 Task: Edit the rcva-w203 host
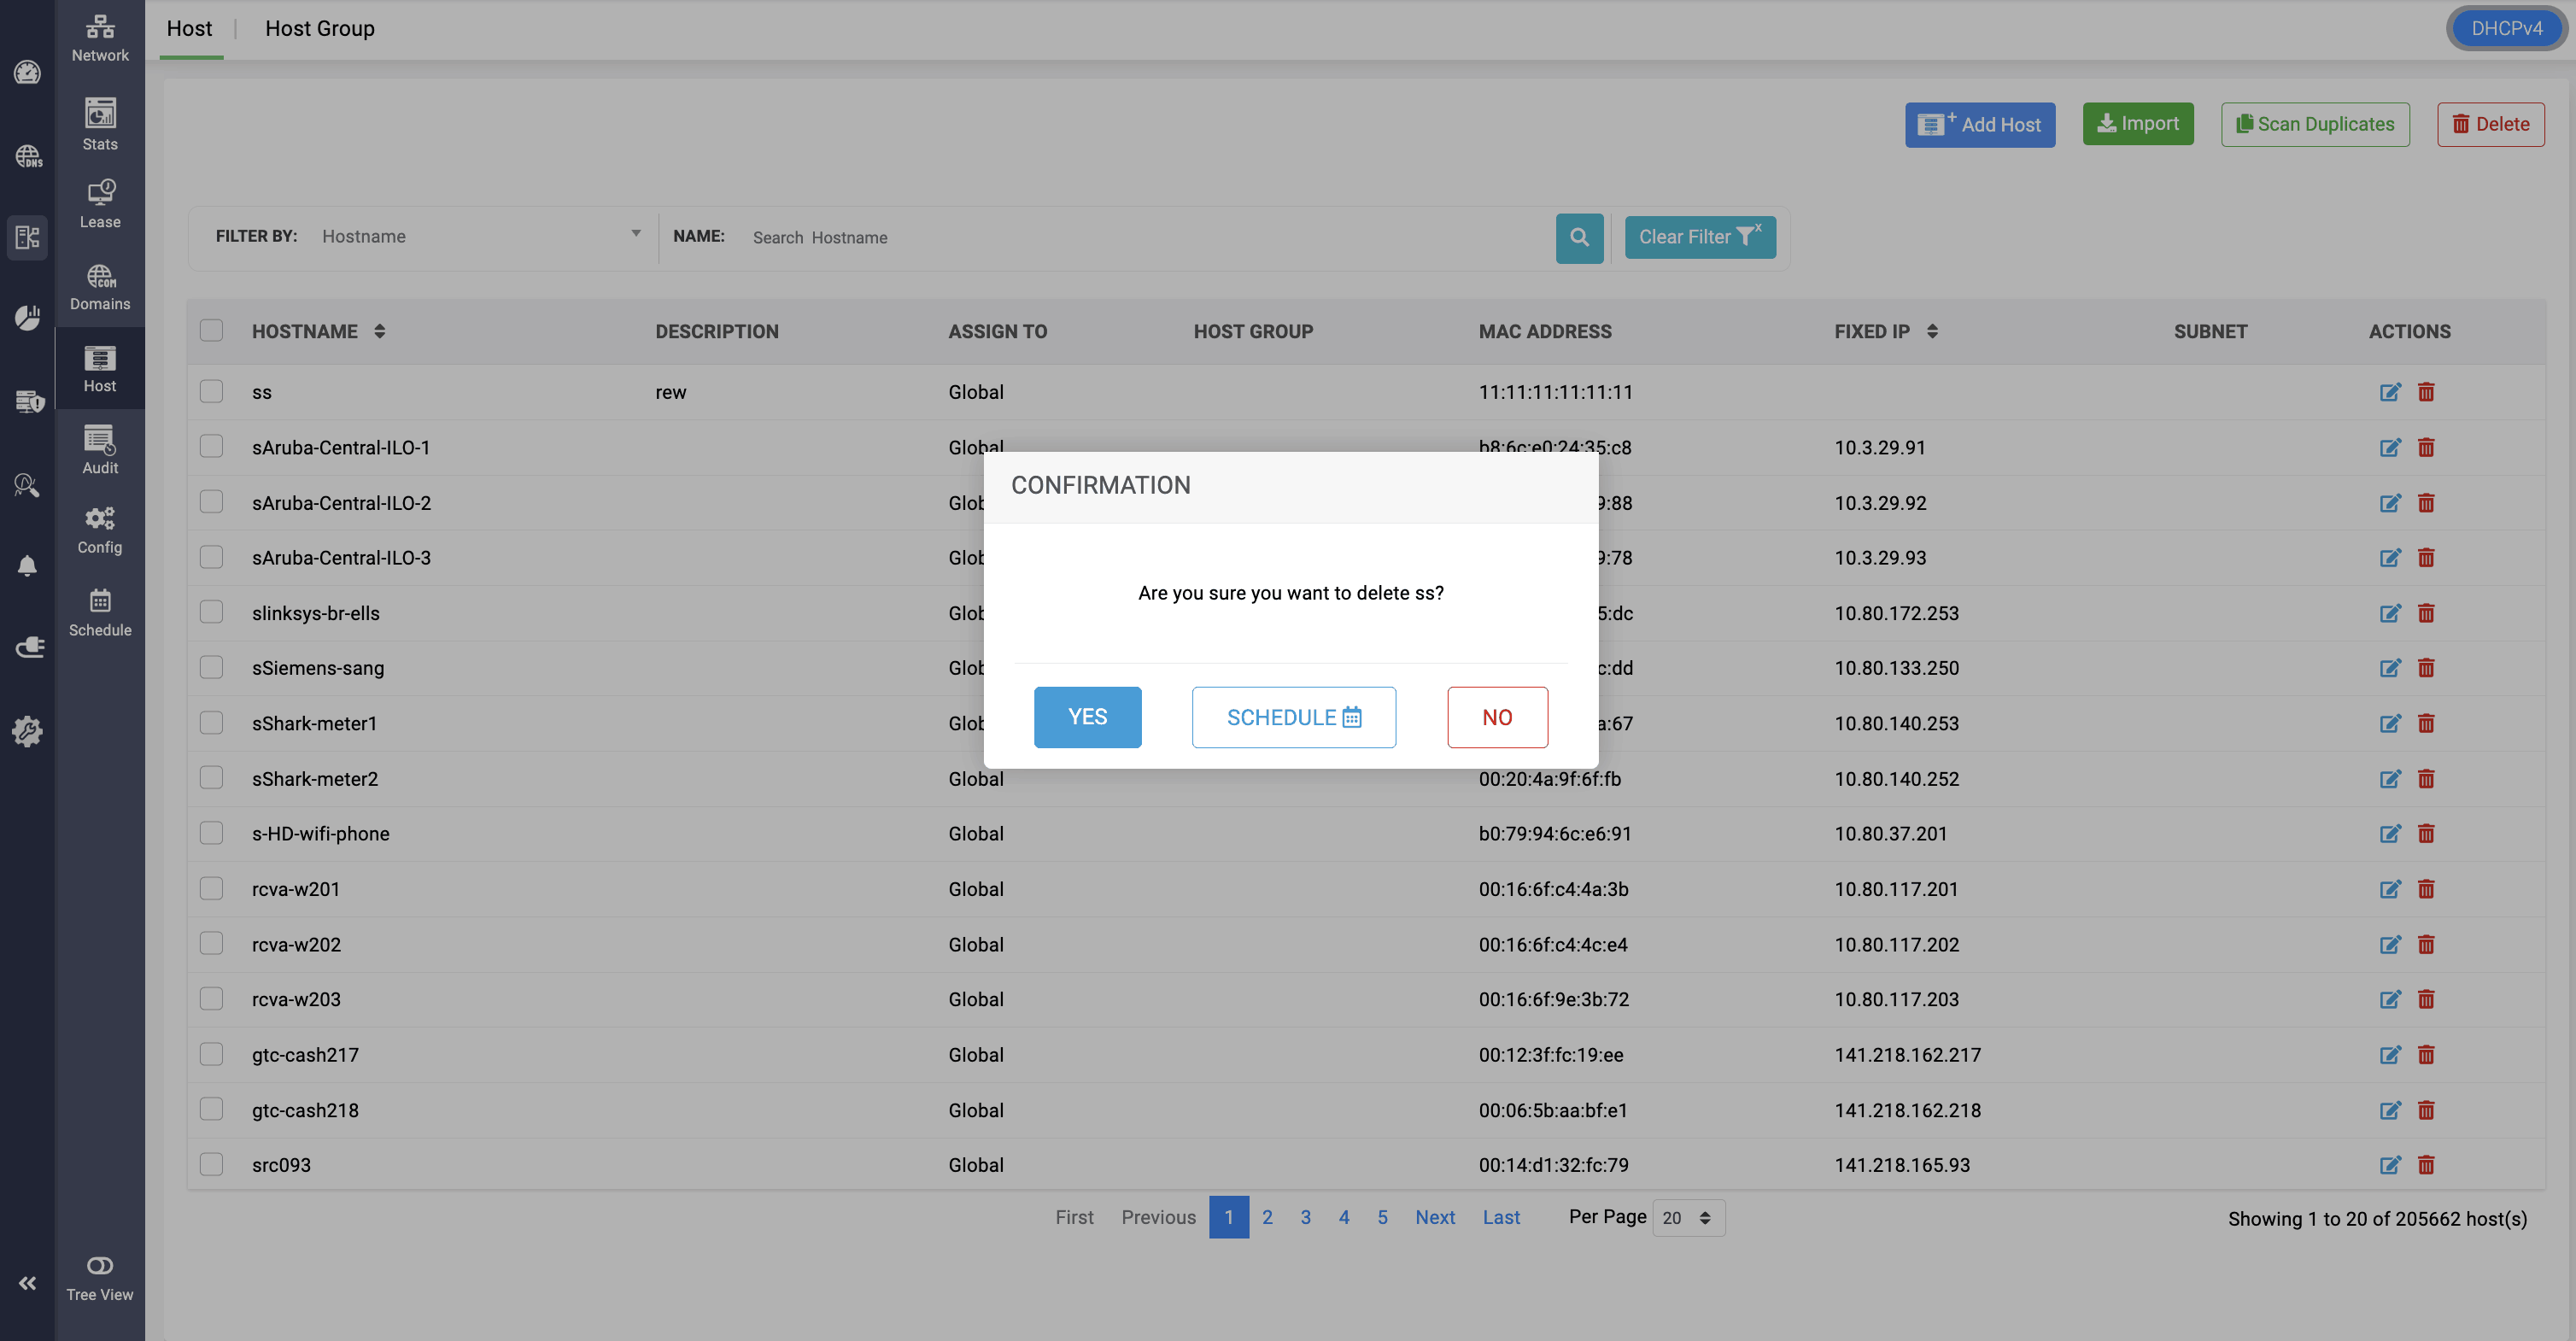click(2390, 999)
